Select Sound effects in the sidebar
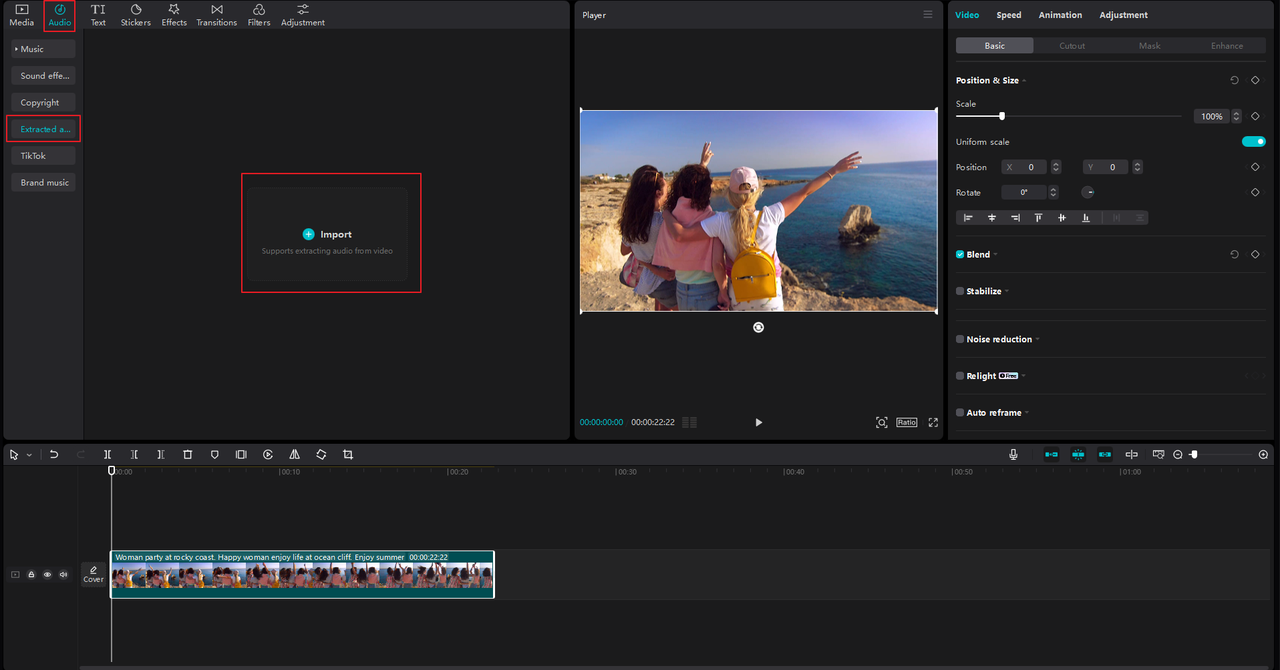Viewport: 1280px width, 670px height. (x=43, y=75)
